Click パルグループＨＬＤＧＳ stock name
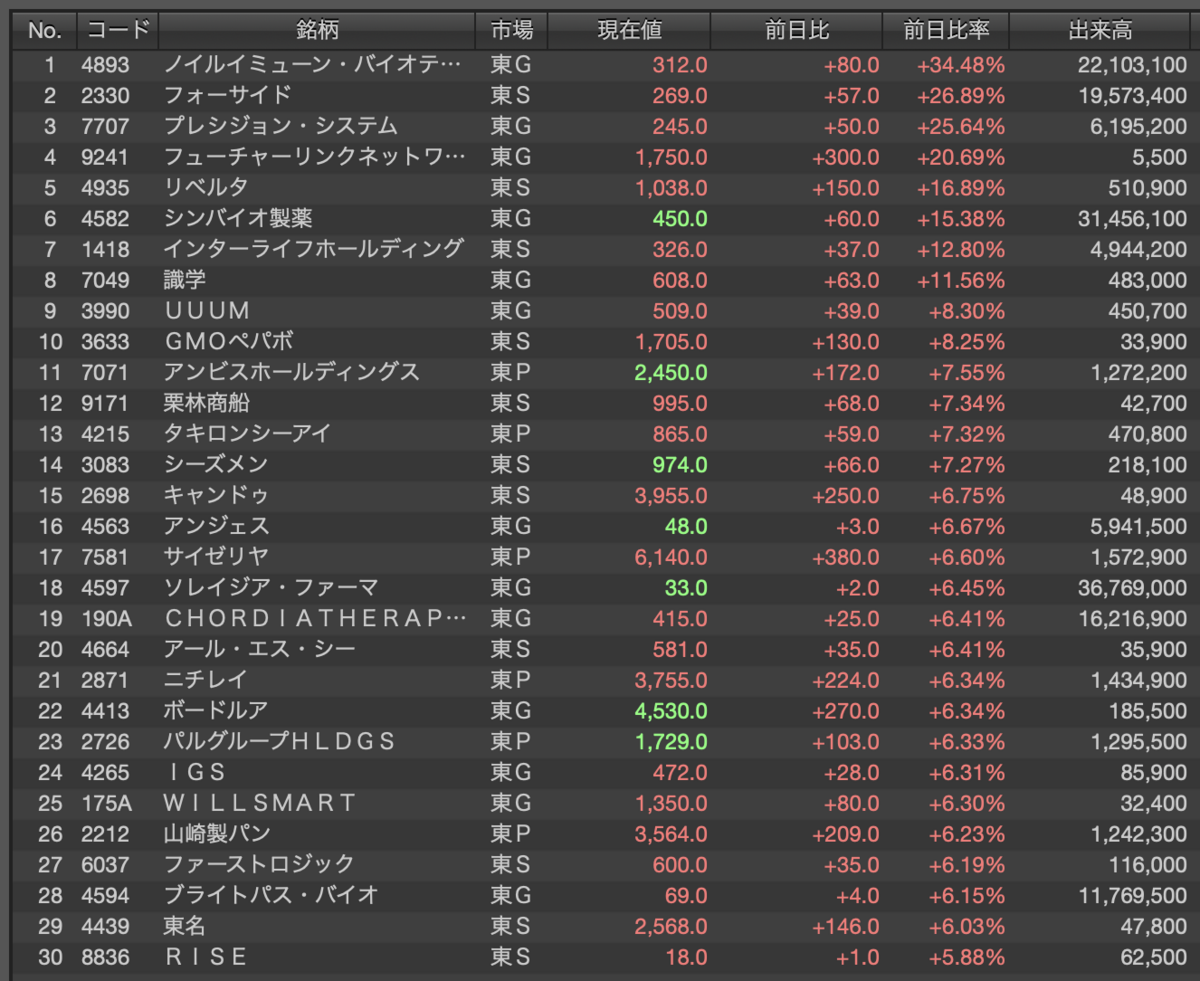Viewport: 1200px width, 981px height. click(x=280, y=741)
